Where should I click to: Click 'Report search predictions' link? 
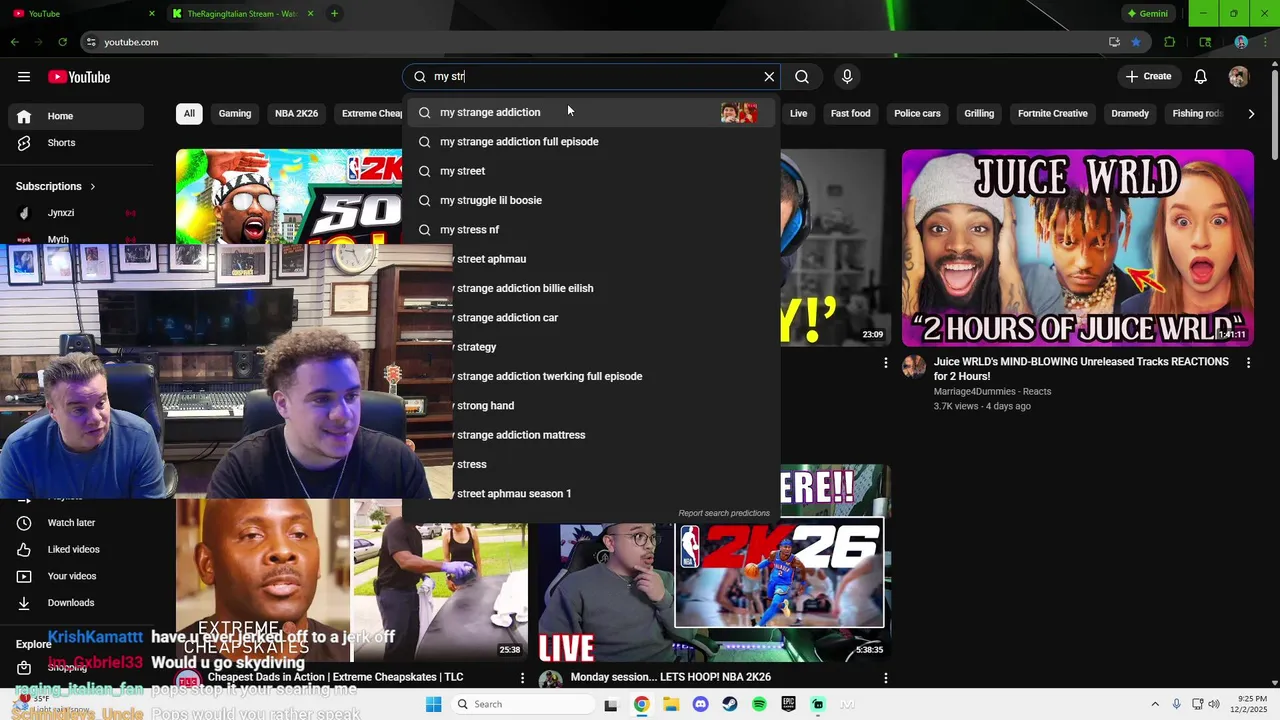click(x=724, y=513)
